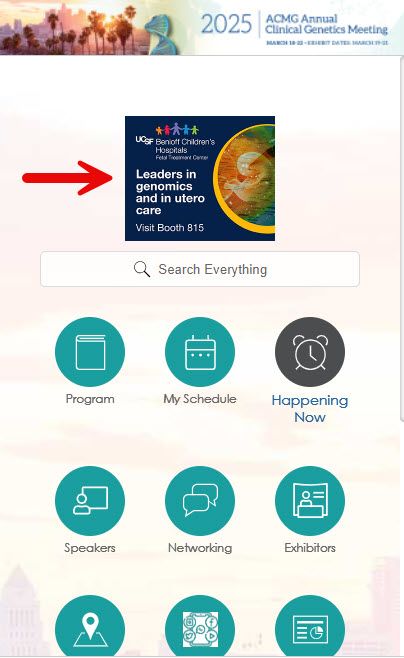Select the Networking text label
This screenshot has height=658, width=404.
point(200,548)
